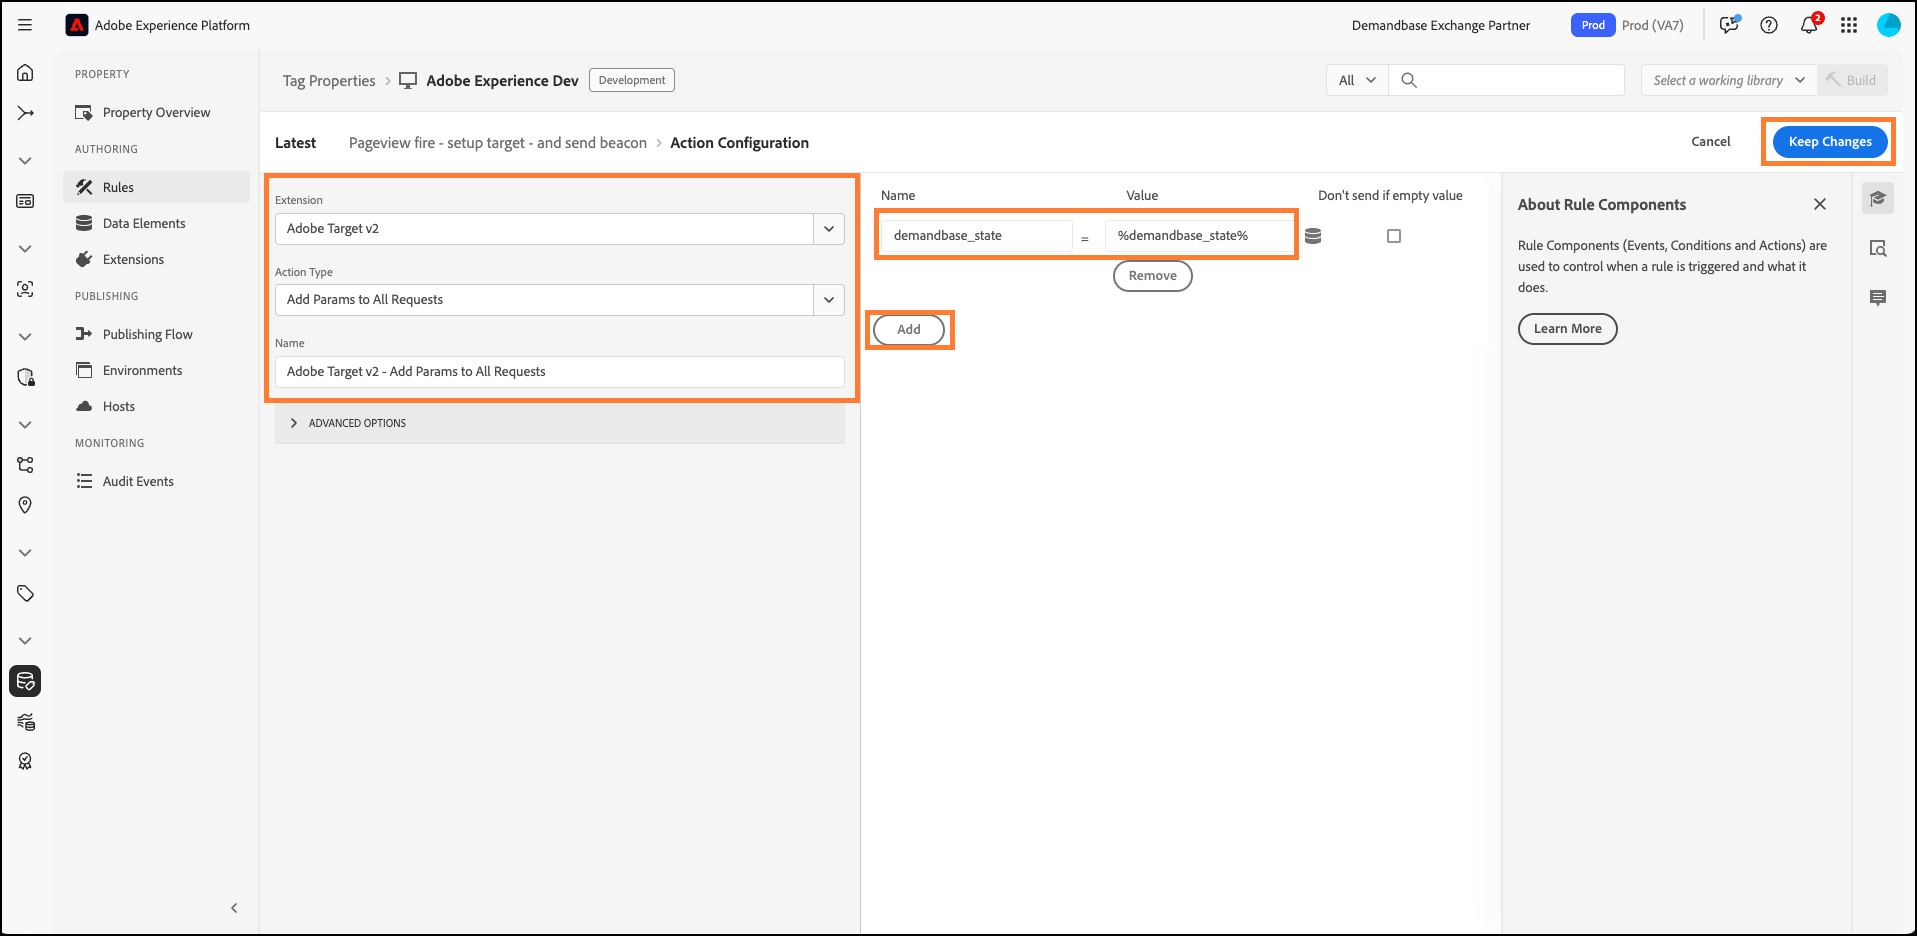Click the data element picker icon beside Value
Image resolution: width=1917 pixels, height=936 pixels.
1313,236
